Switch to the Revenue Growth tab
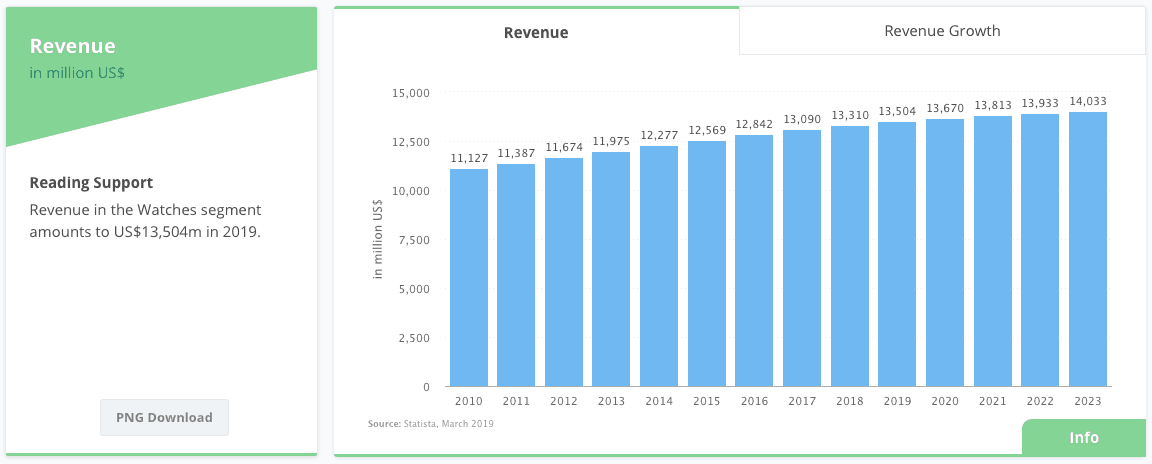 click(942, 31)
